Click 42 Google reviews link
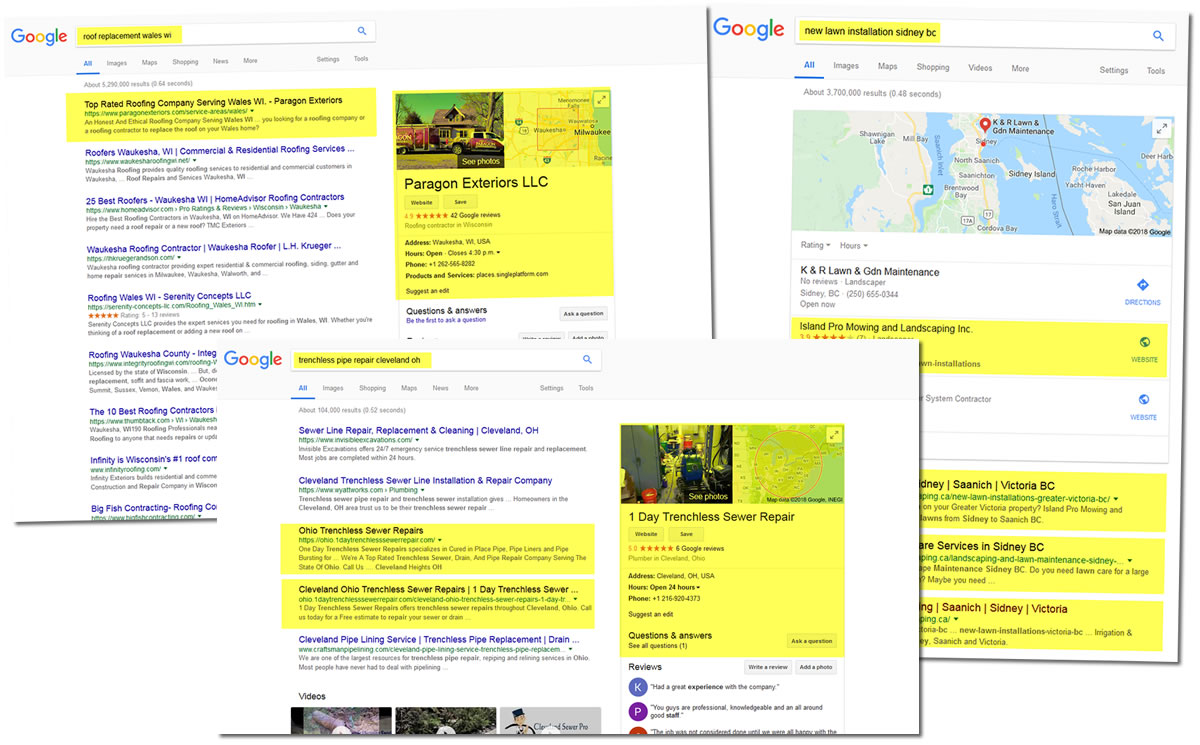The width and height of the screenshot is (1200, 745). coord(475,215)
